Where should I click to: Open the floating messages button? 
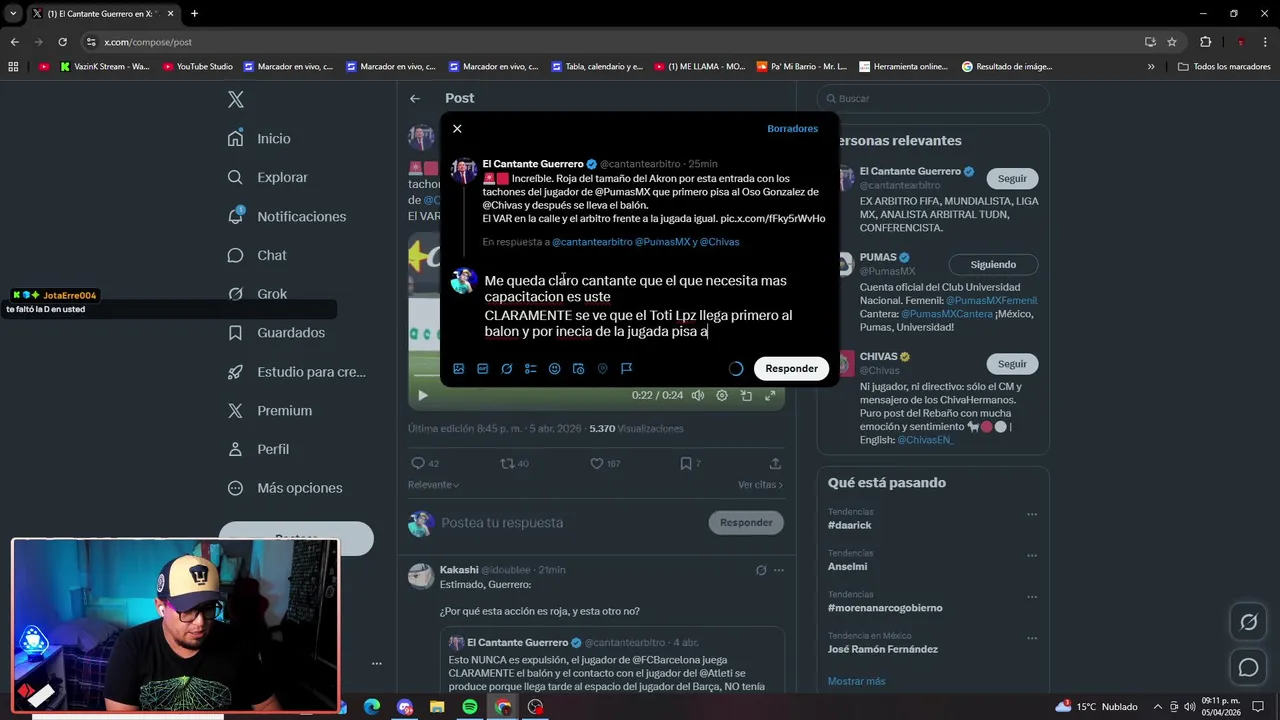pos(1248,667)
